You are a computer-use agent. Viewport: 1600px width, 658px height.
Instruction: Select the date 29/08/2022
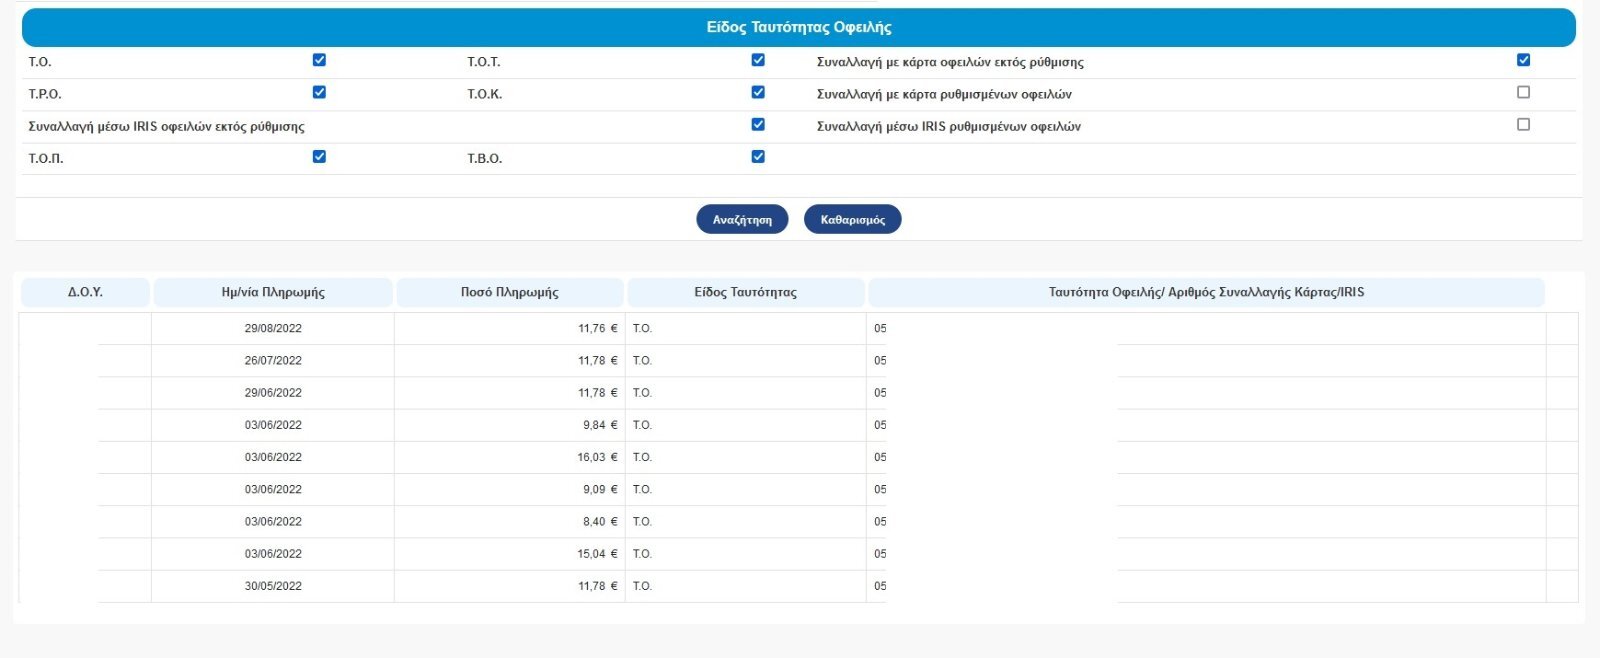click(x=273, y=328)
